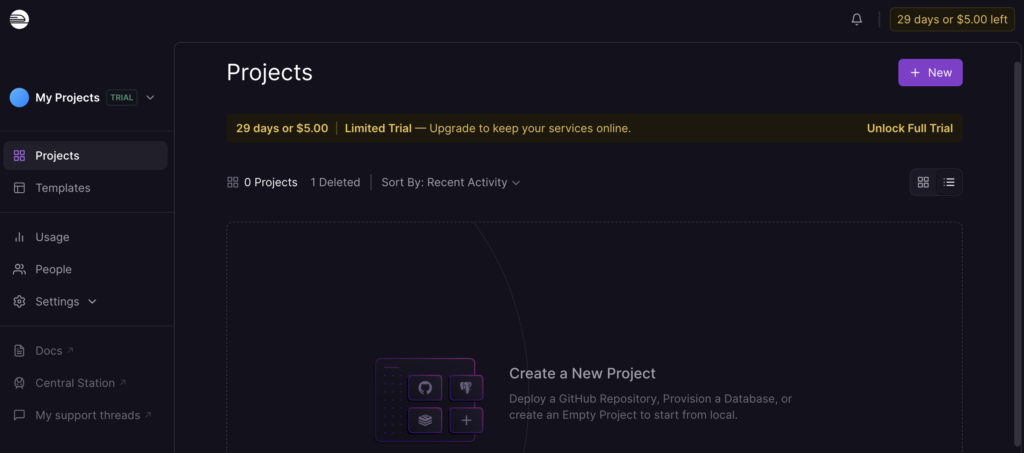Show the 1 Deleted projects
Viewport: 1024px width, 453px height.
335,182
